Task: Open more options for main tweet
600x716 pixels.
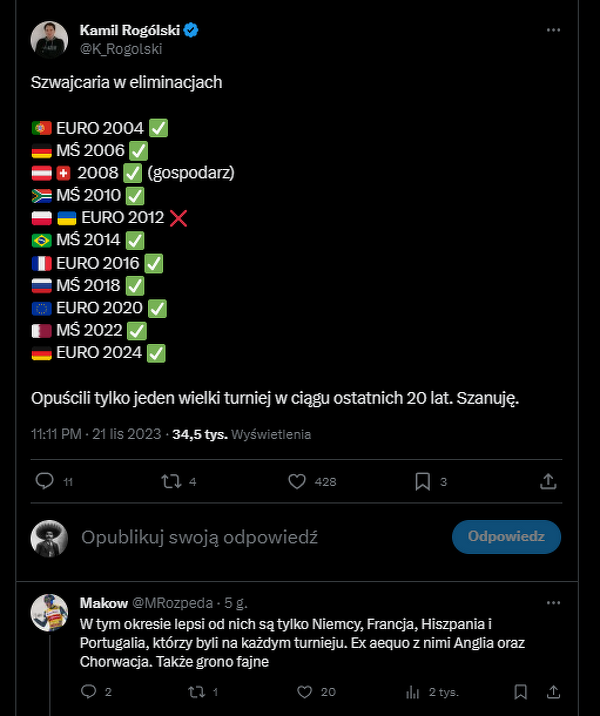Action: pos(553,30)
